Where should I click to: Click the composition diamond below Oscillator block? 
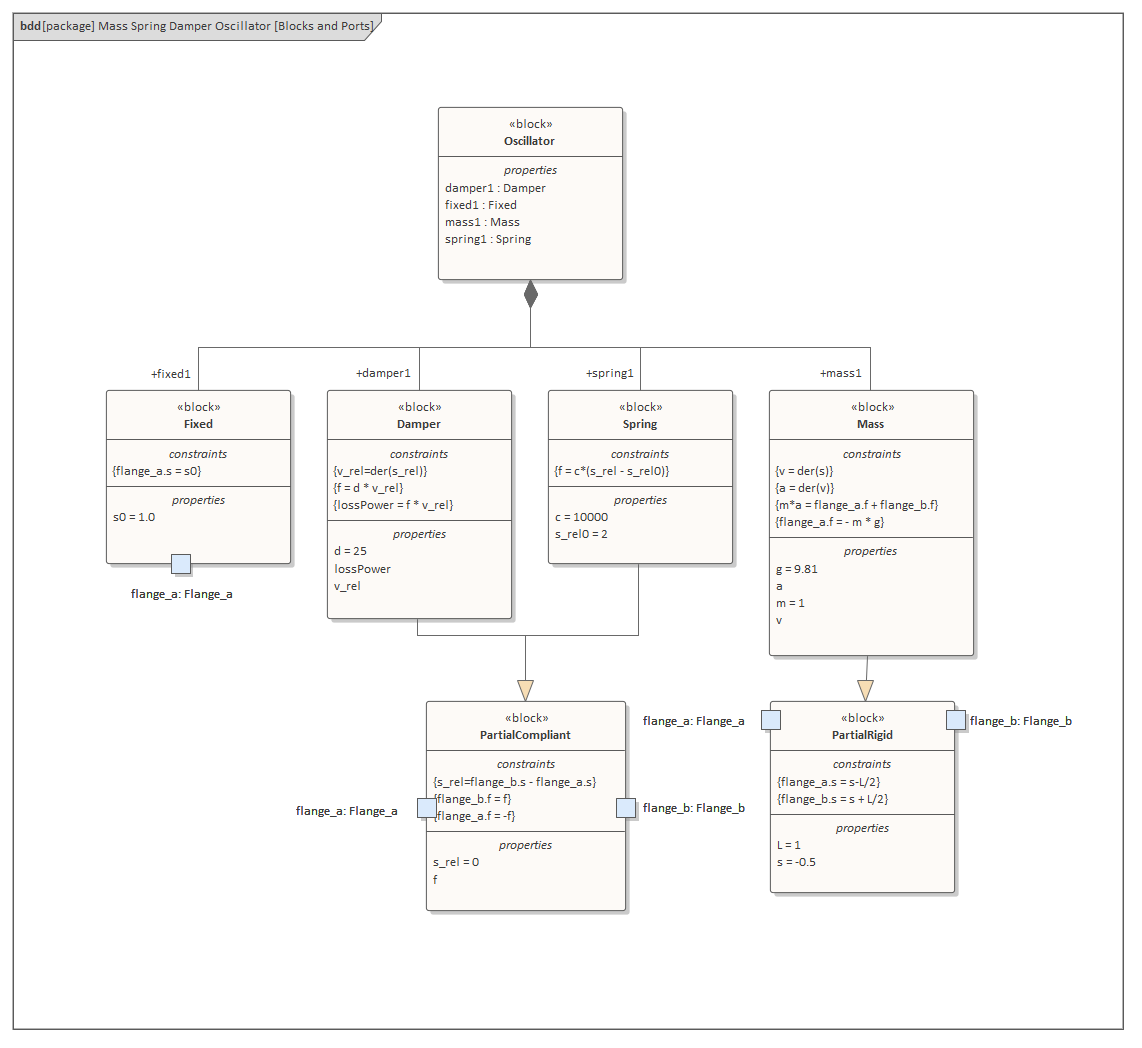[x=531, y=293]
